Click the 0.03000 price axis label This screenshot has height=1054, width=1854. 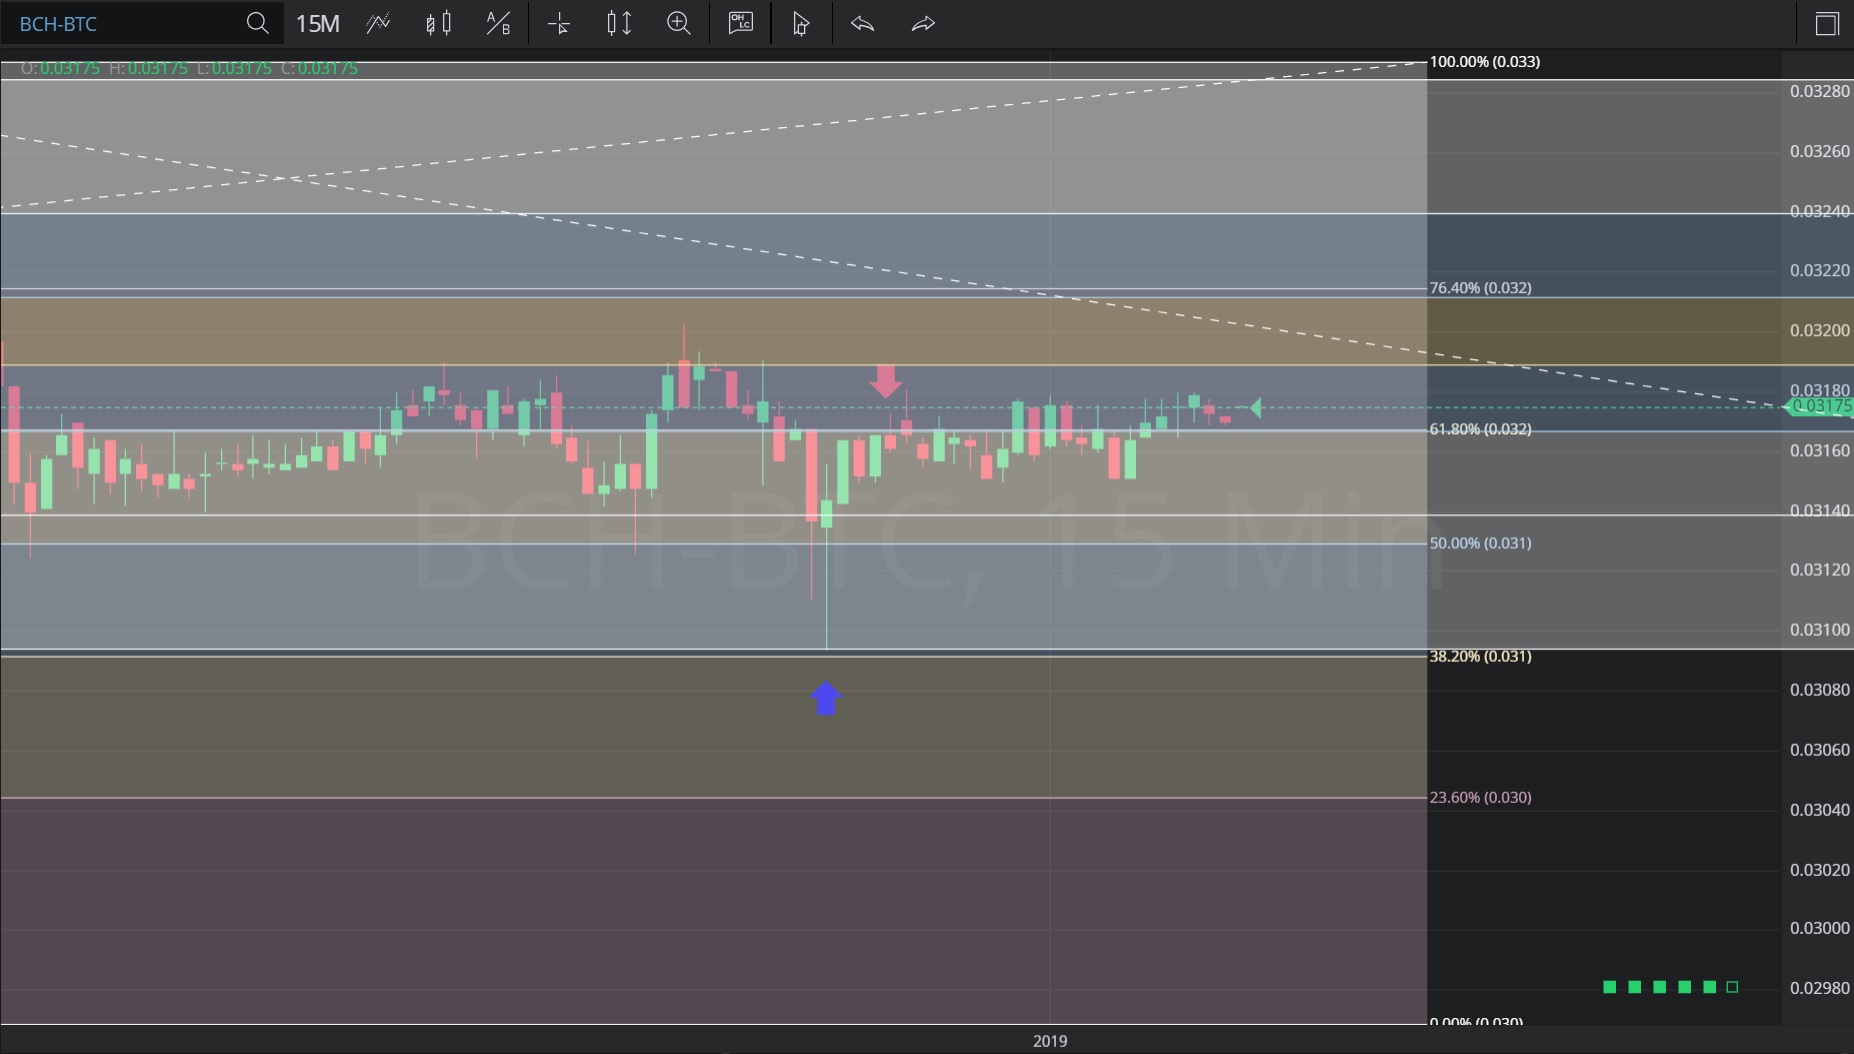pyautogui.click(x=1820, y=928)
